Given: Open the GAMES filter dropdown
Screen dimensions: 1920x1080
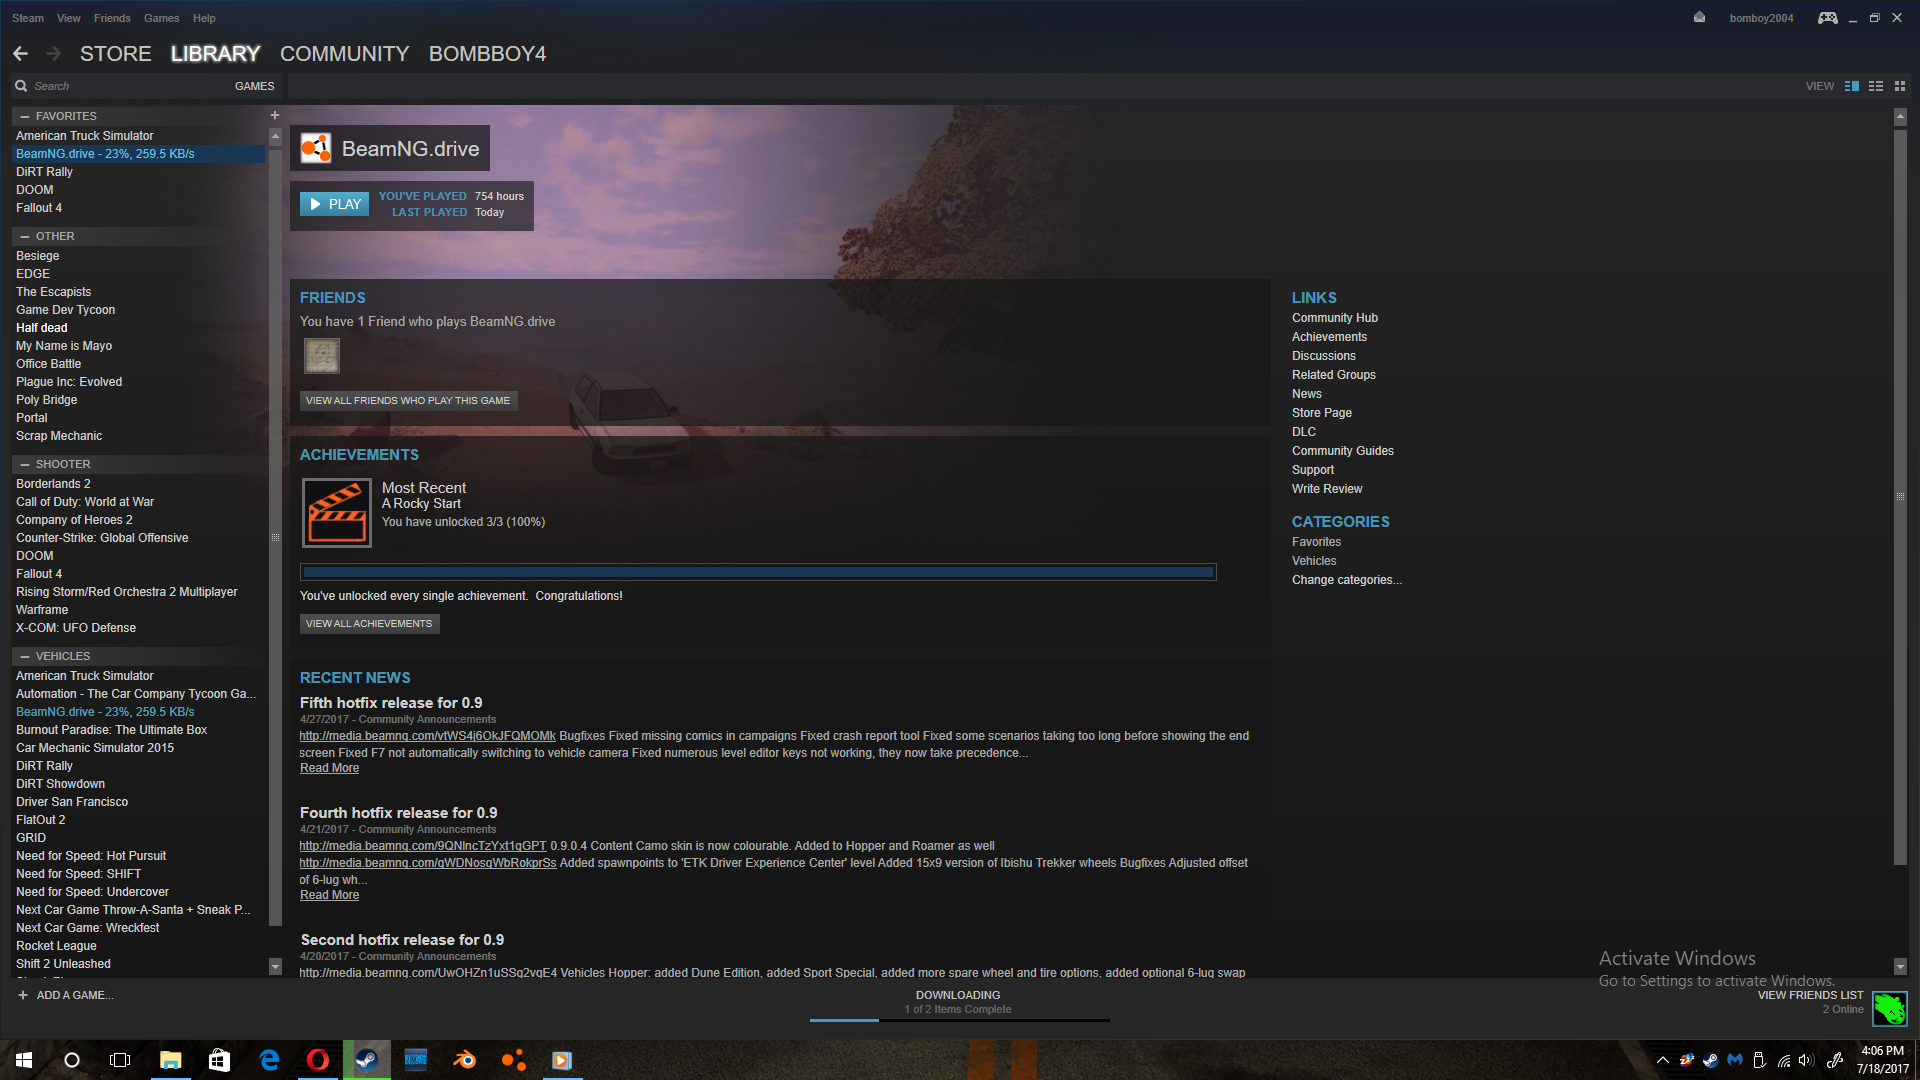Looking at the screenshot, I should [x=254, y=86].
